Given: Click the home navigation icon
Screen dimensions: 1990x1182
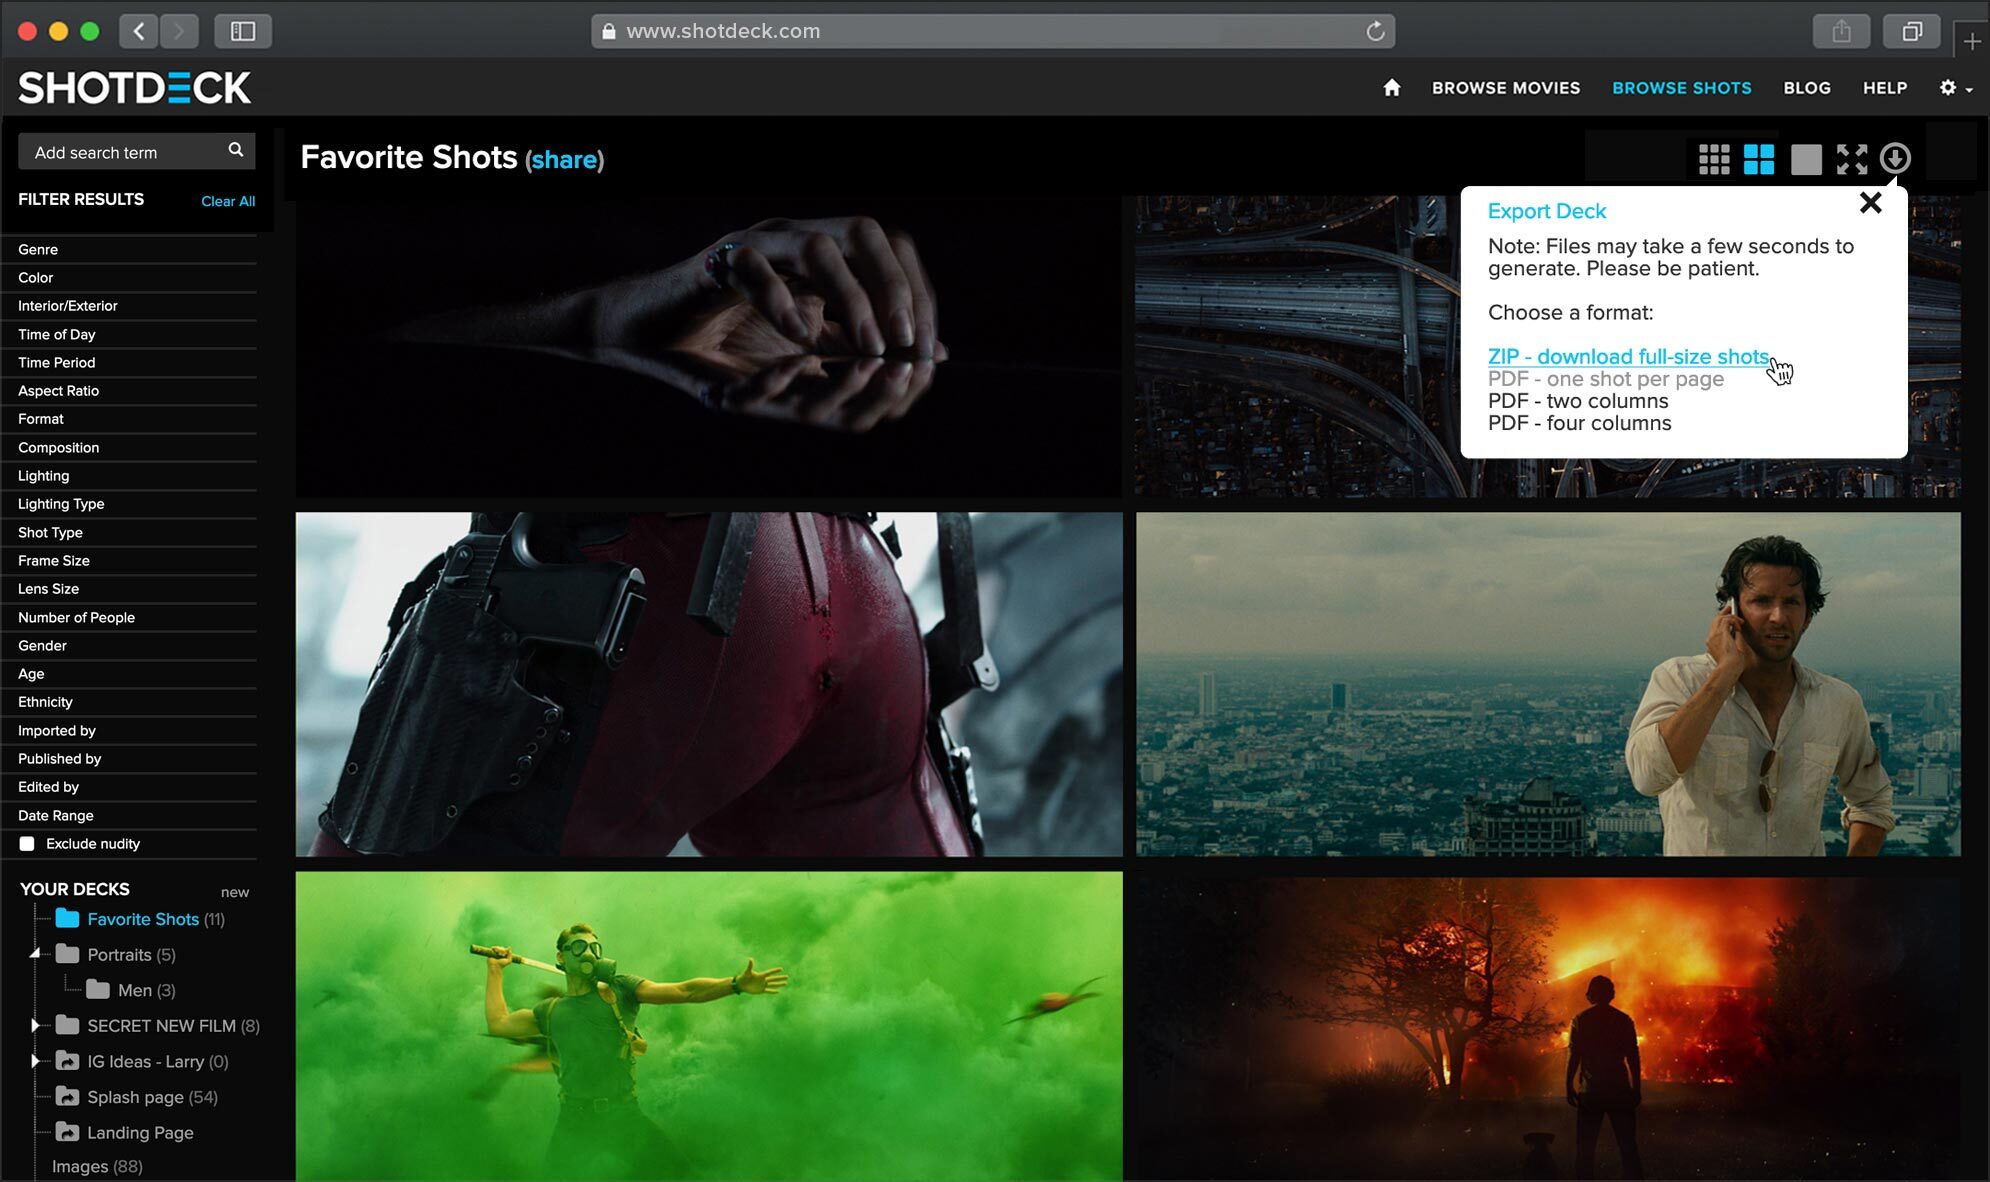Looking at the screenshot, I should coord(1391,87).
